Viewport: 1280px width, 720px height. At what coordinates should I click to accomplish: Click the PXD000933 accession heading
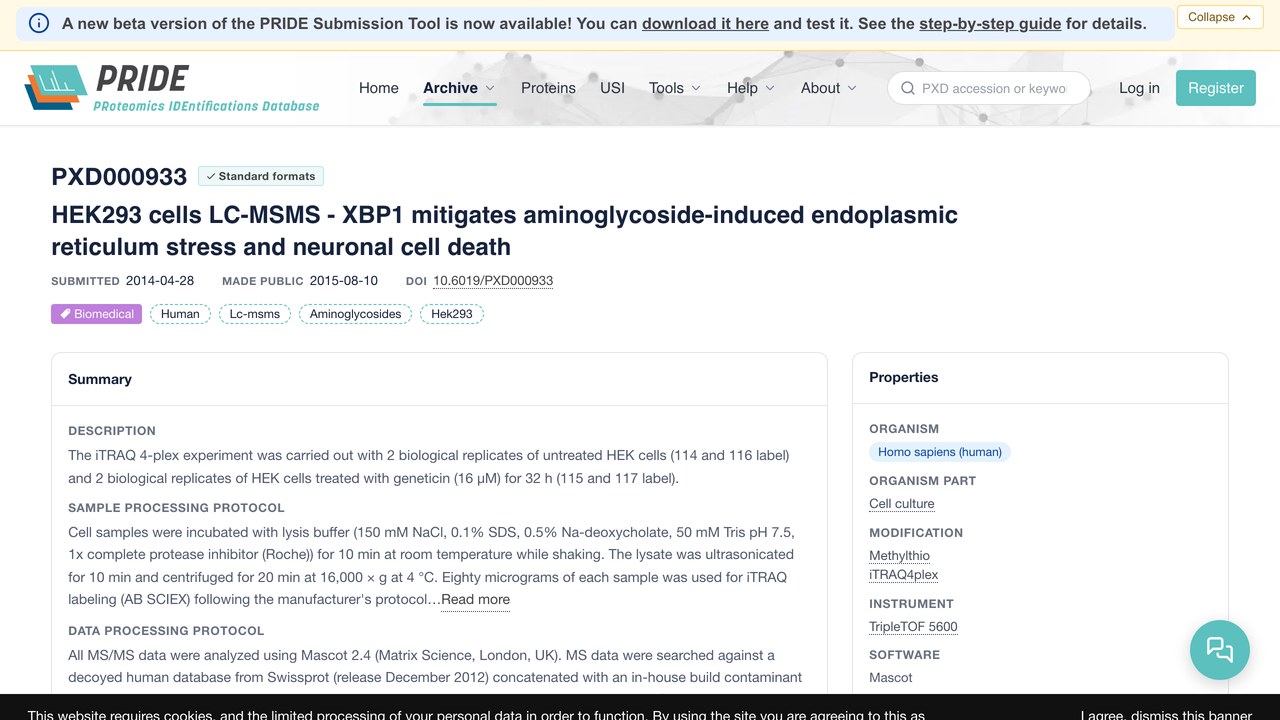119,177
